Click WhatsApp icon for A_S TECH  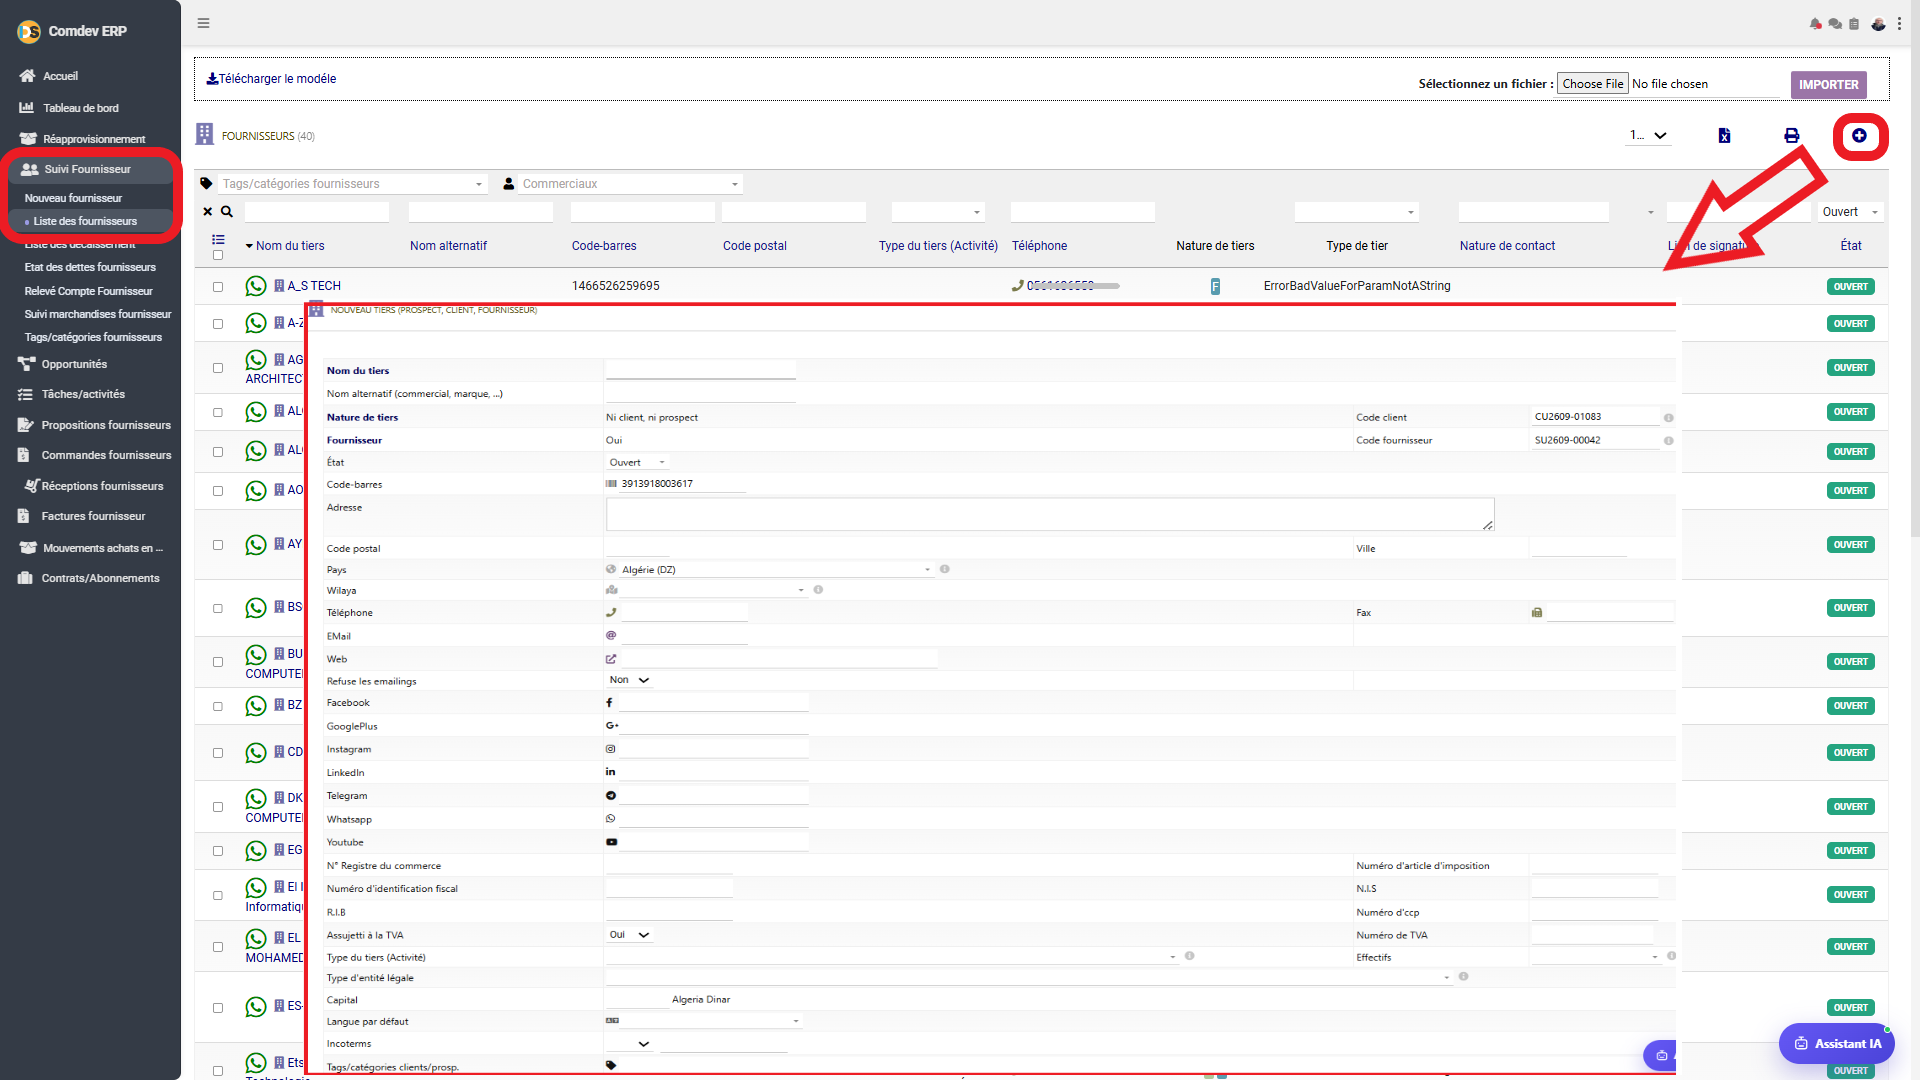(256, 286)
